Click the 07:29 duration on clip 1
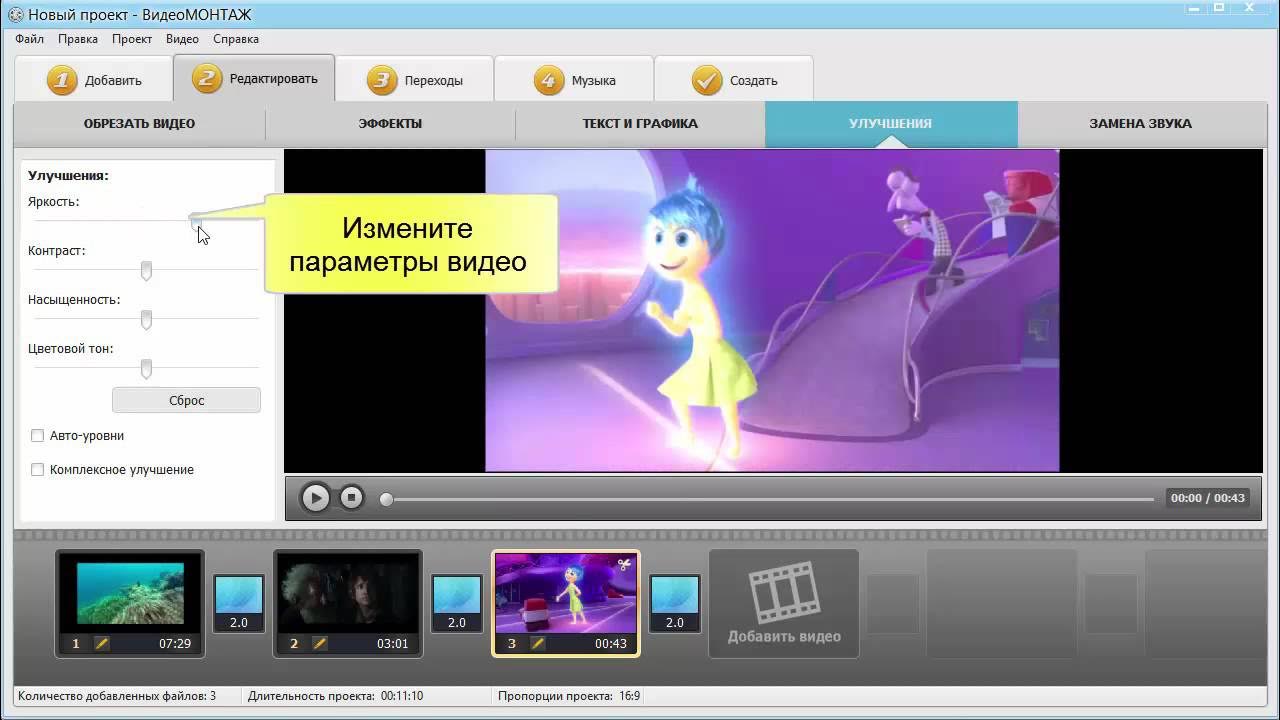Screen dimensions: 1280x720 (175, 644)
